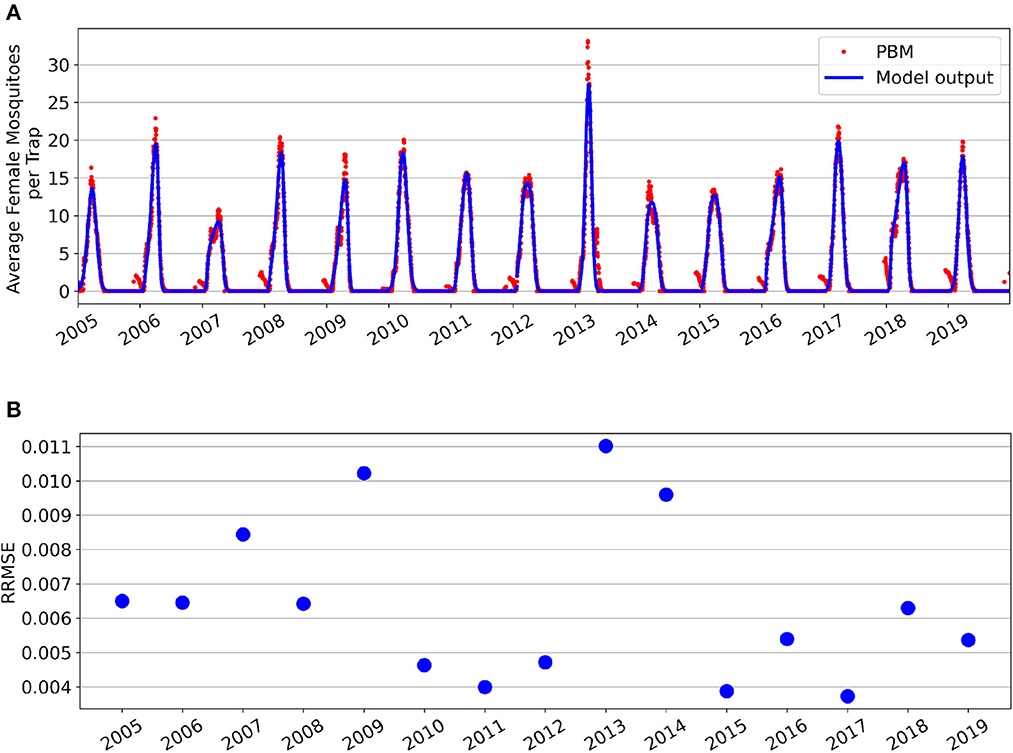Click the 2009 RRMSE data point
This screenshot has width=1013, height=753.
tap(364, 473)
